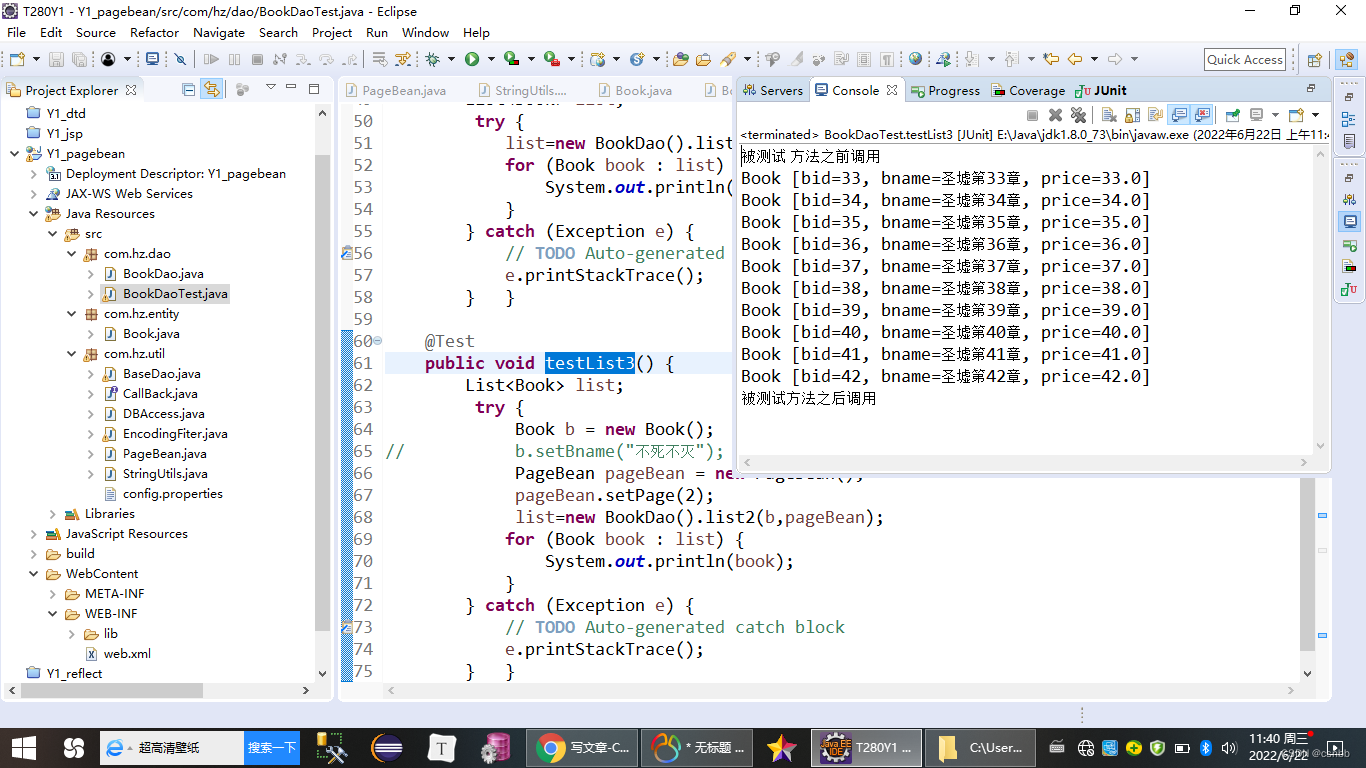Select config.properties file in tree
Image resolution: width=1366 pixels, height=768 pixels.
click(x=172, y=494)
